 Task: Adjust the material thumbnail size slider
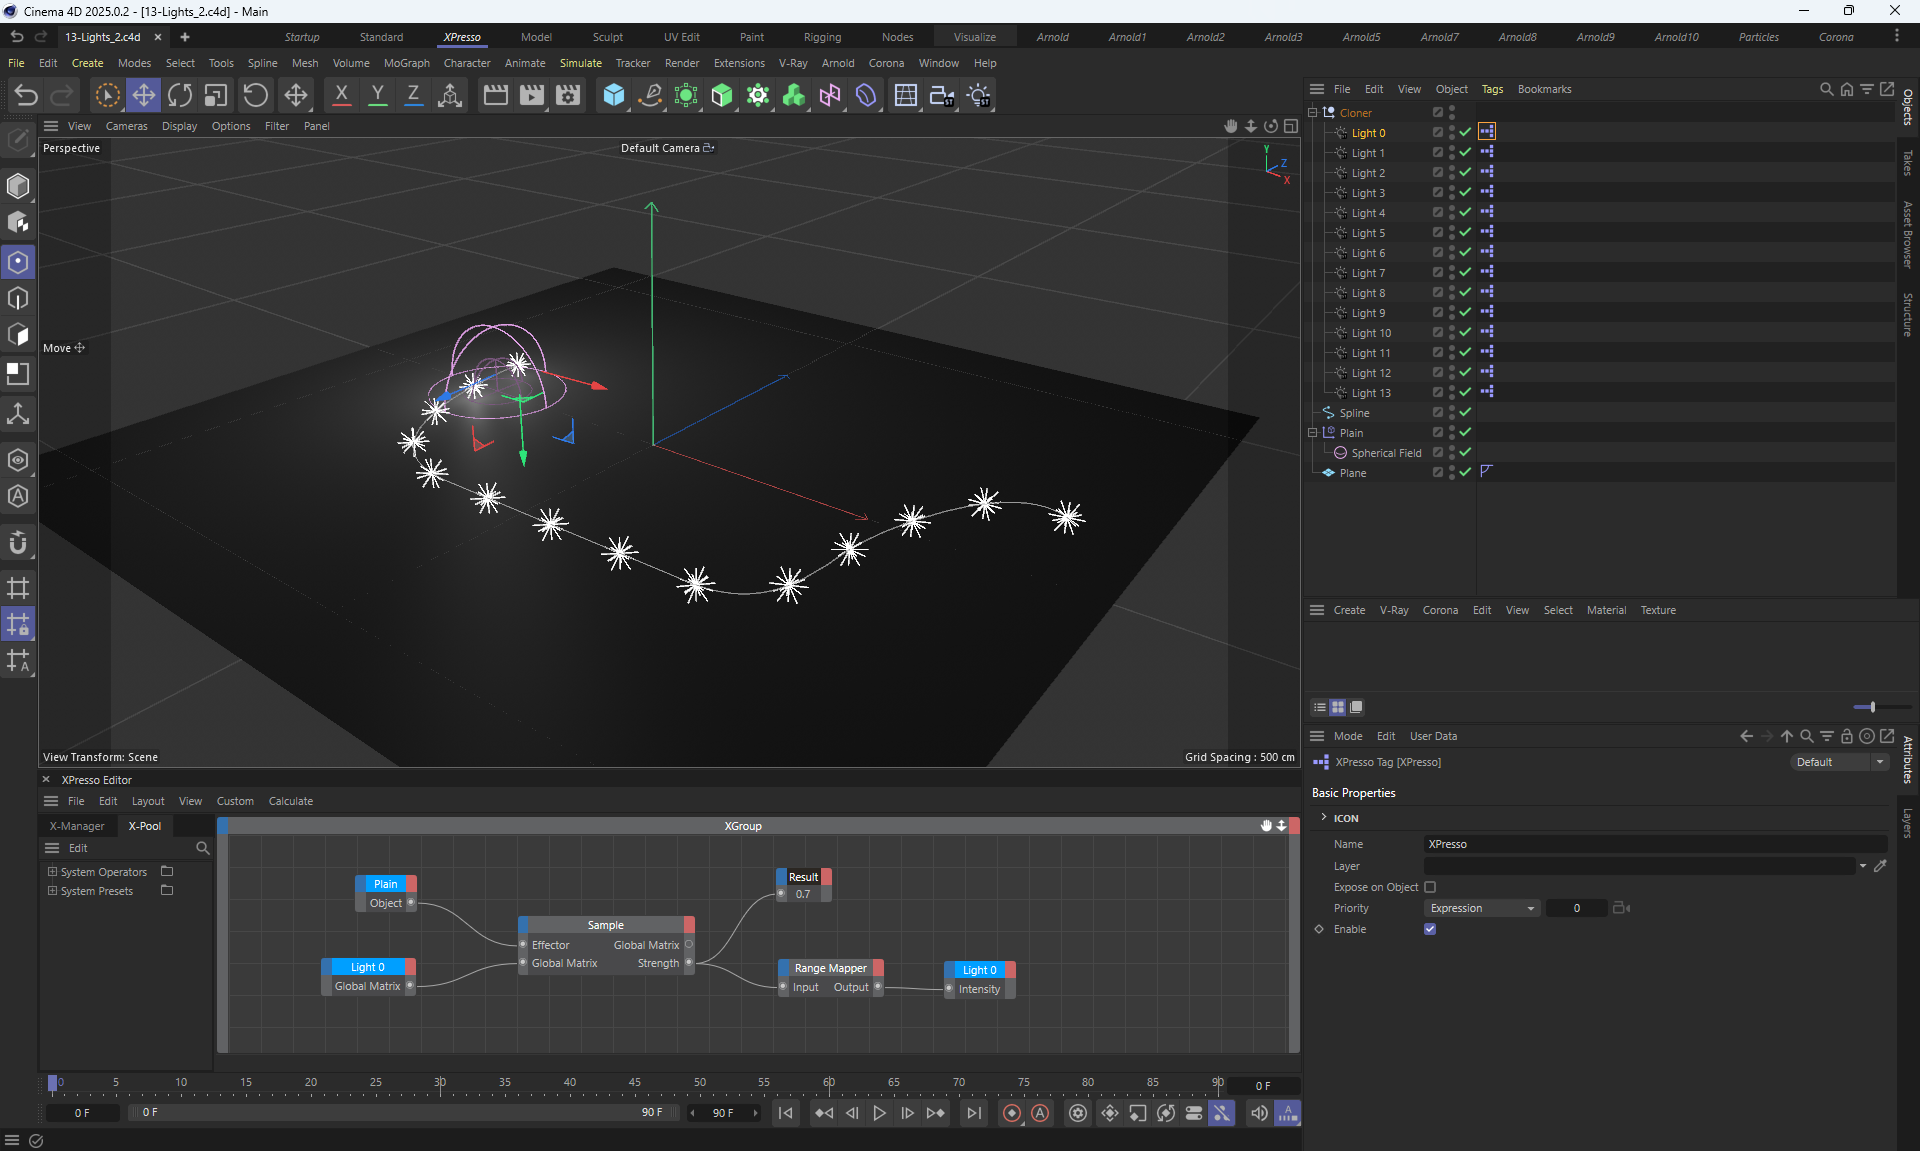pos(1871,707)
